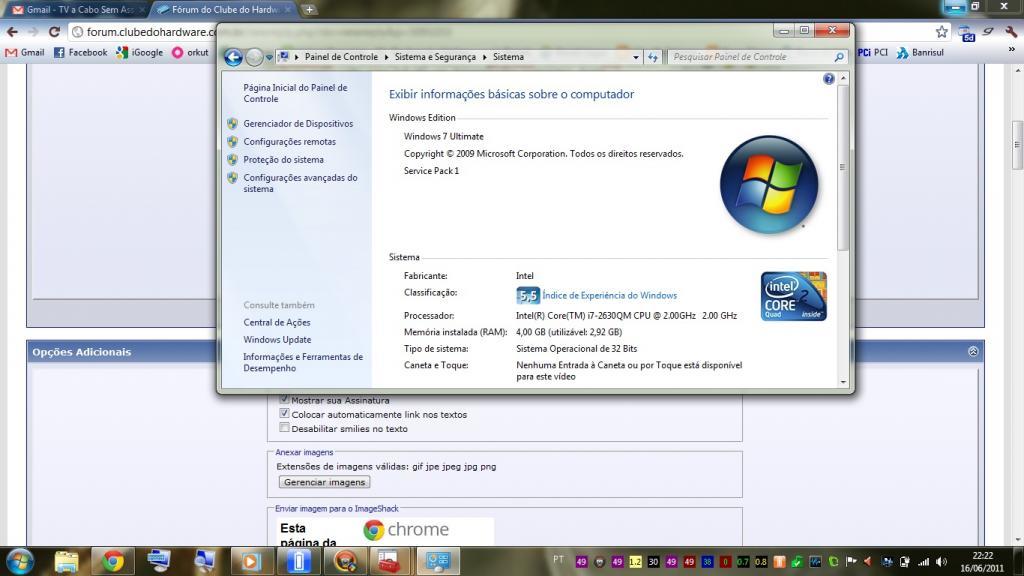Open the help question mark icon
1024x576 pixels.
(x=828, y=79)
